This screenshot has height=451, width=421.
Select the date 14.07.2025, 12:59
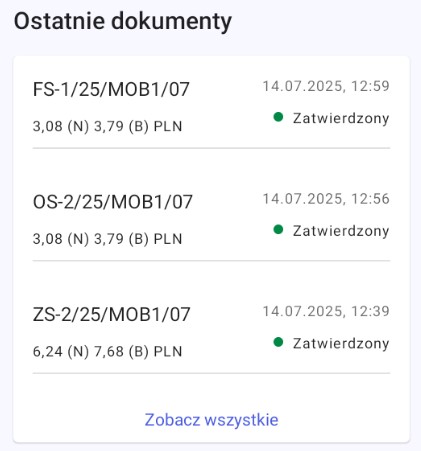tap(326, 86)
